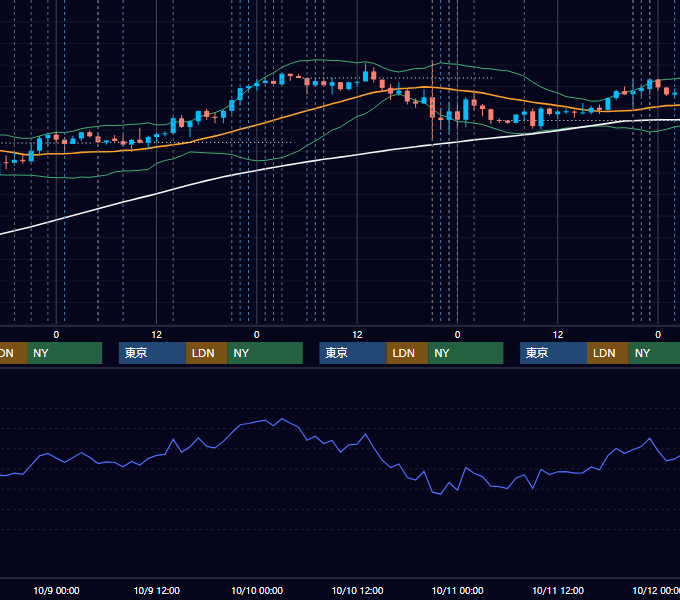Select the 東京 session block for 10/9

pos(153,353)
